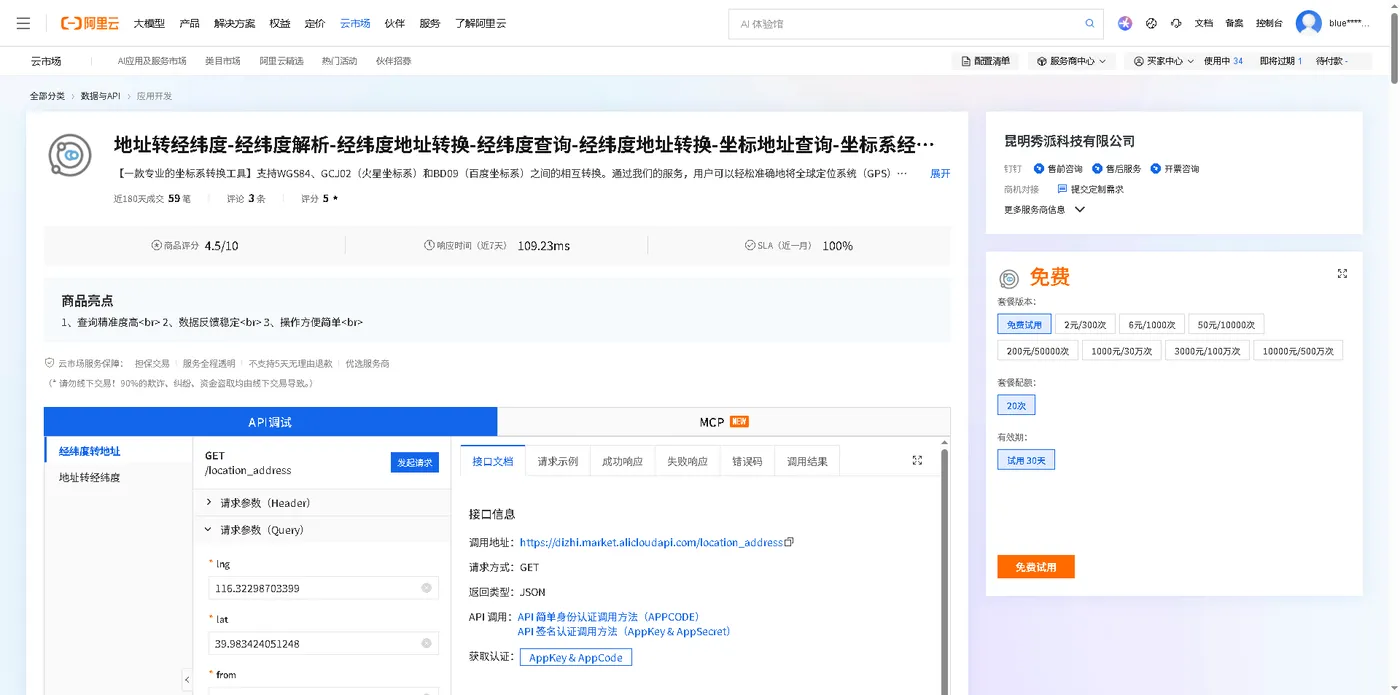Click the 阿里云 logo
The height and width of the screenshot is (695, 1400).
click(89, 23)
